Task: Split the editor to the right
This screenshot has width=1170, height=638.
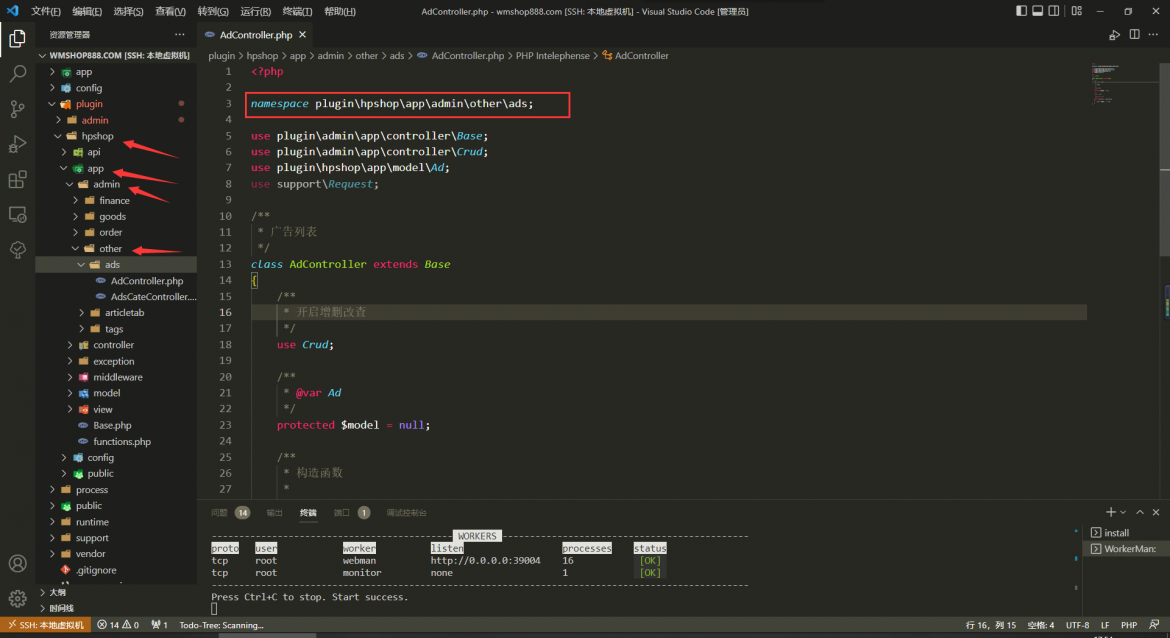Action: point(1134,34)
